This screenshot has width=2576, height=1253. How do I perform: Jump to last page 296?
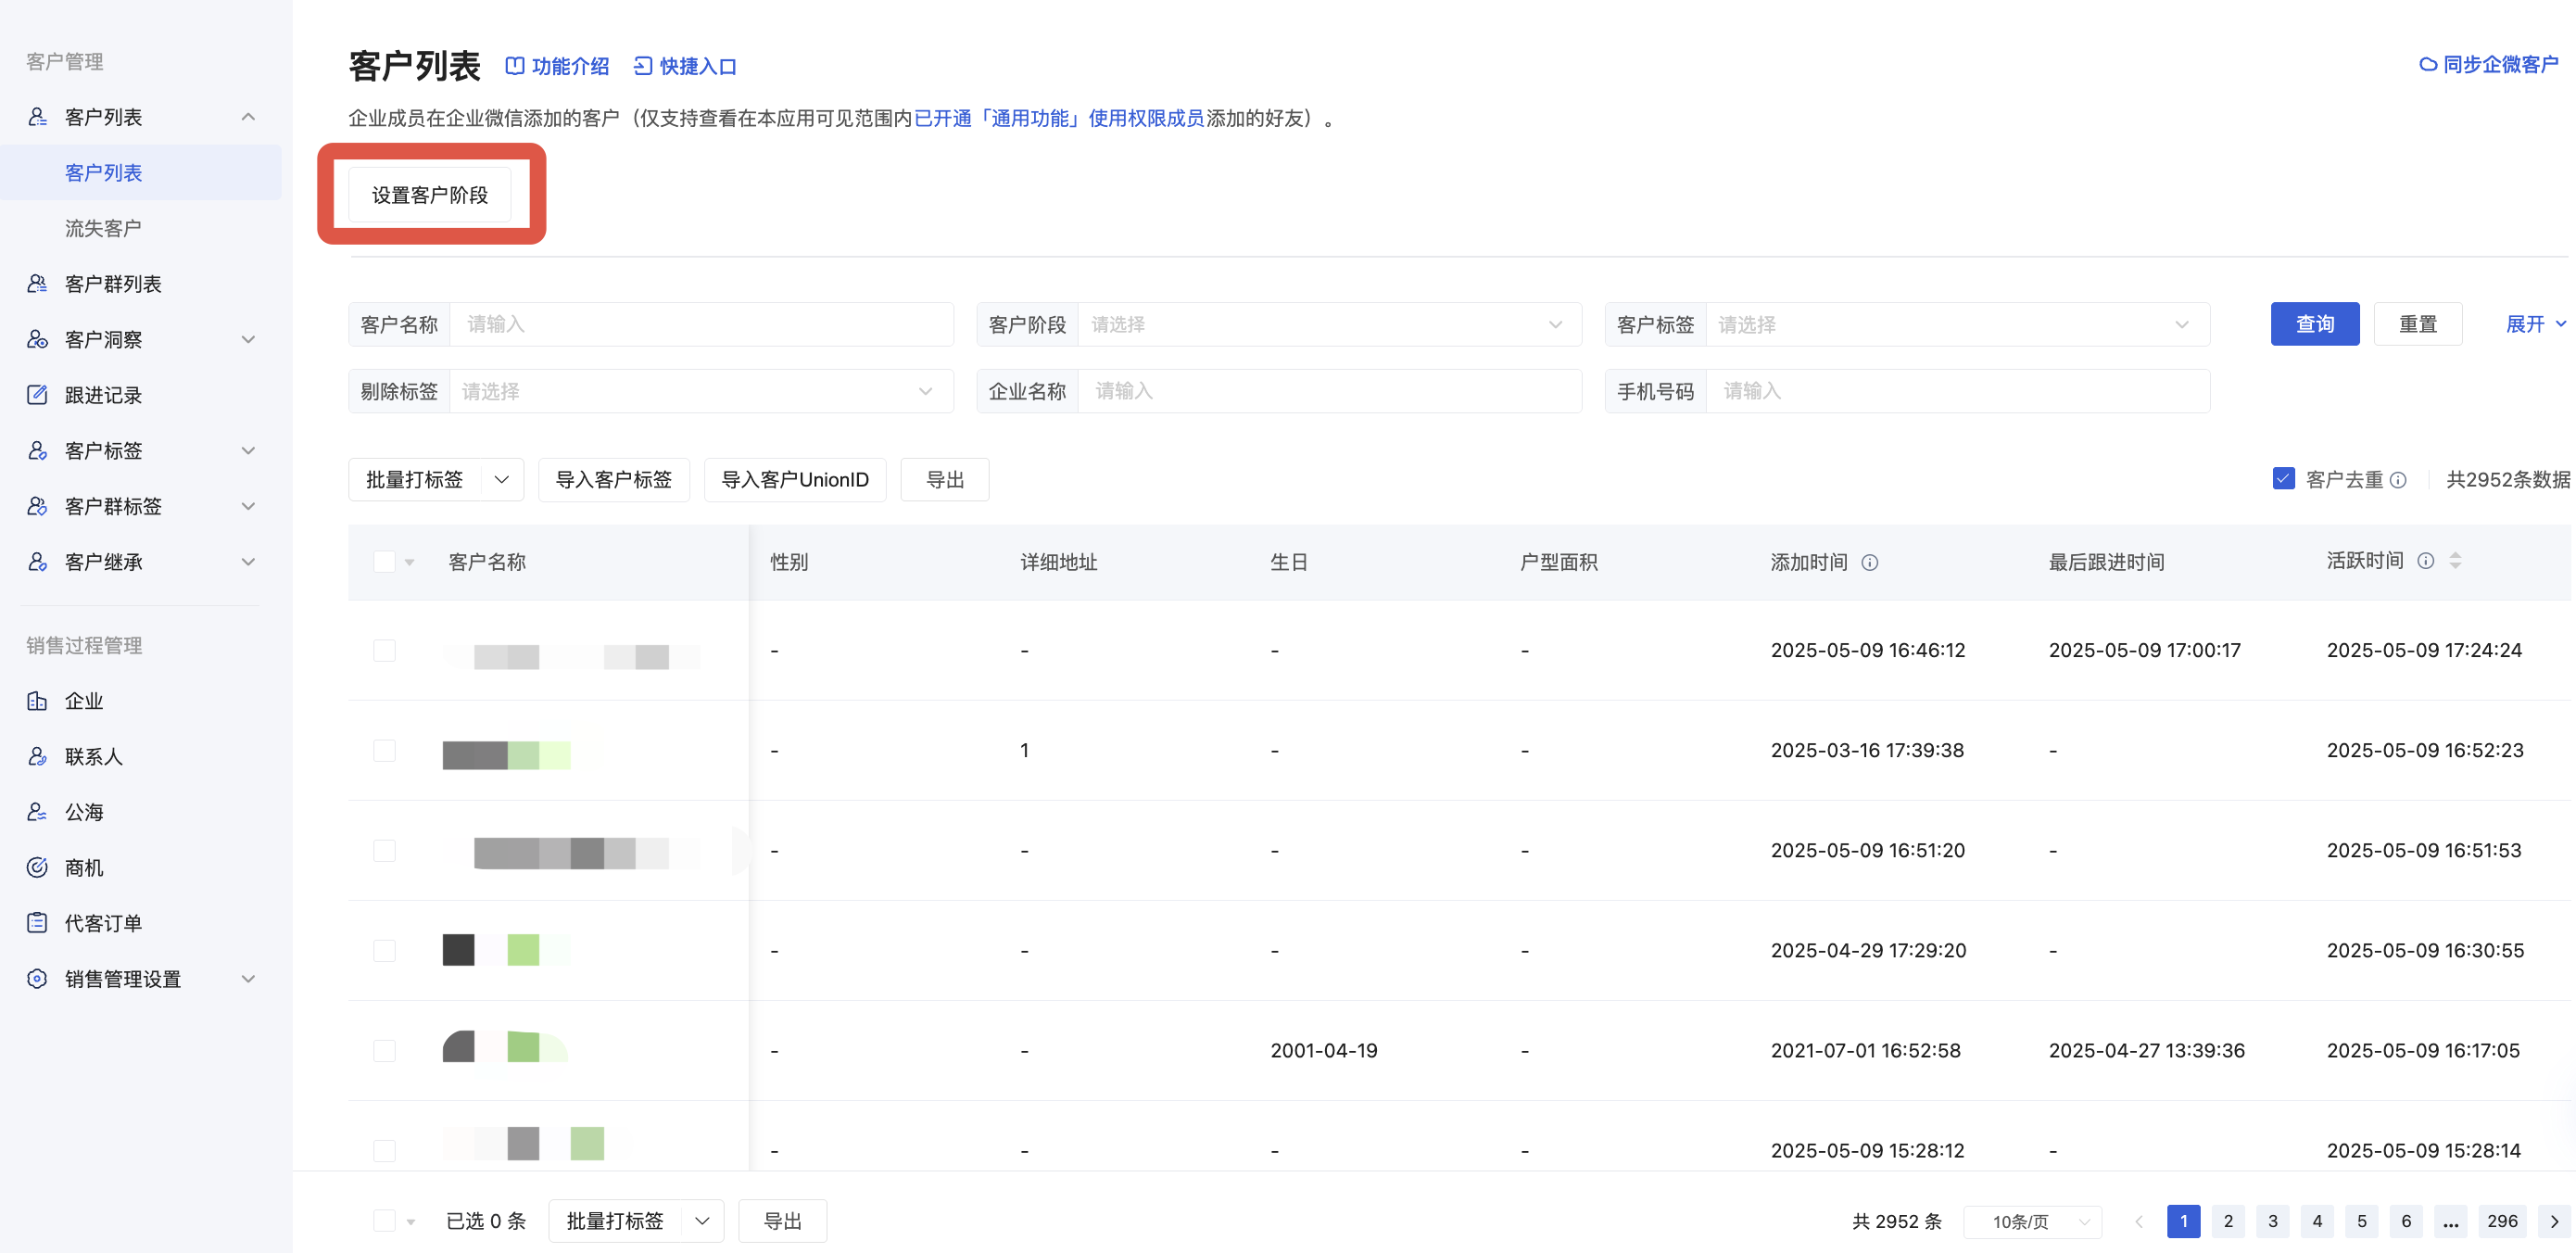[x=2502, y=1221]
